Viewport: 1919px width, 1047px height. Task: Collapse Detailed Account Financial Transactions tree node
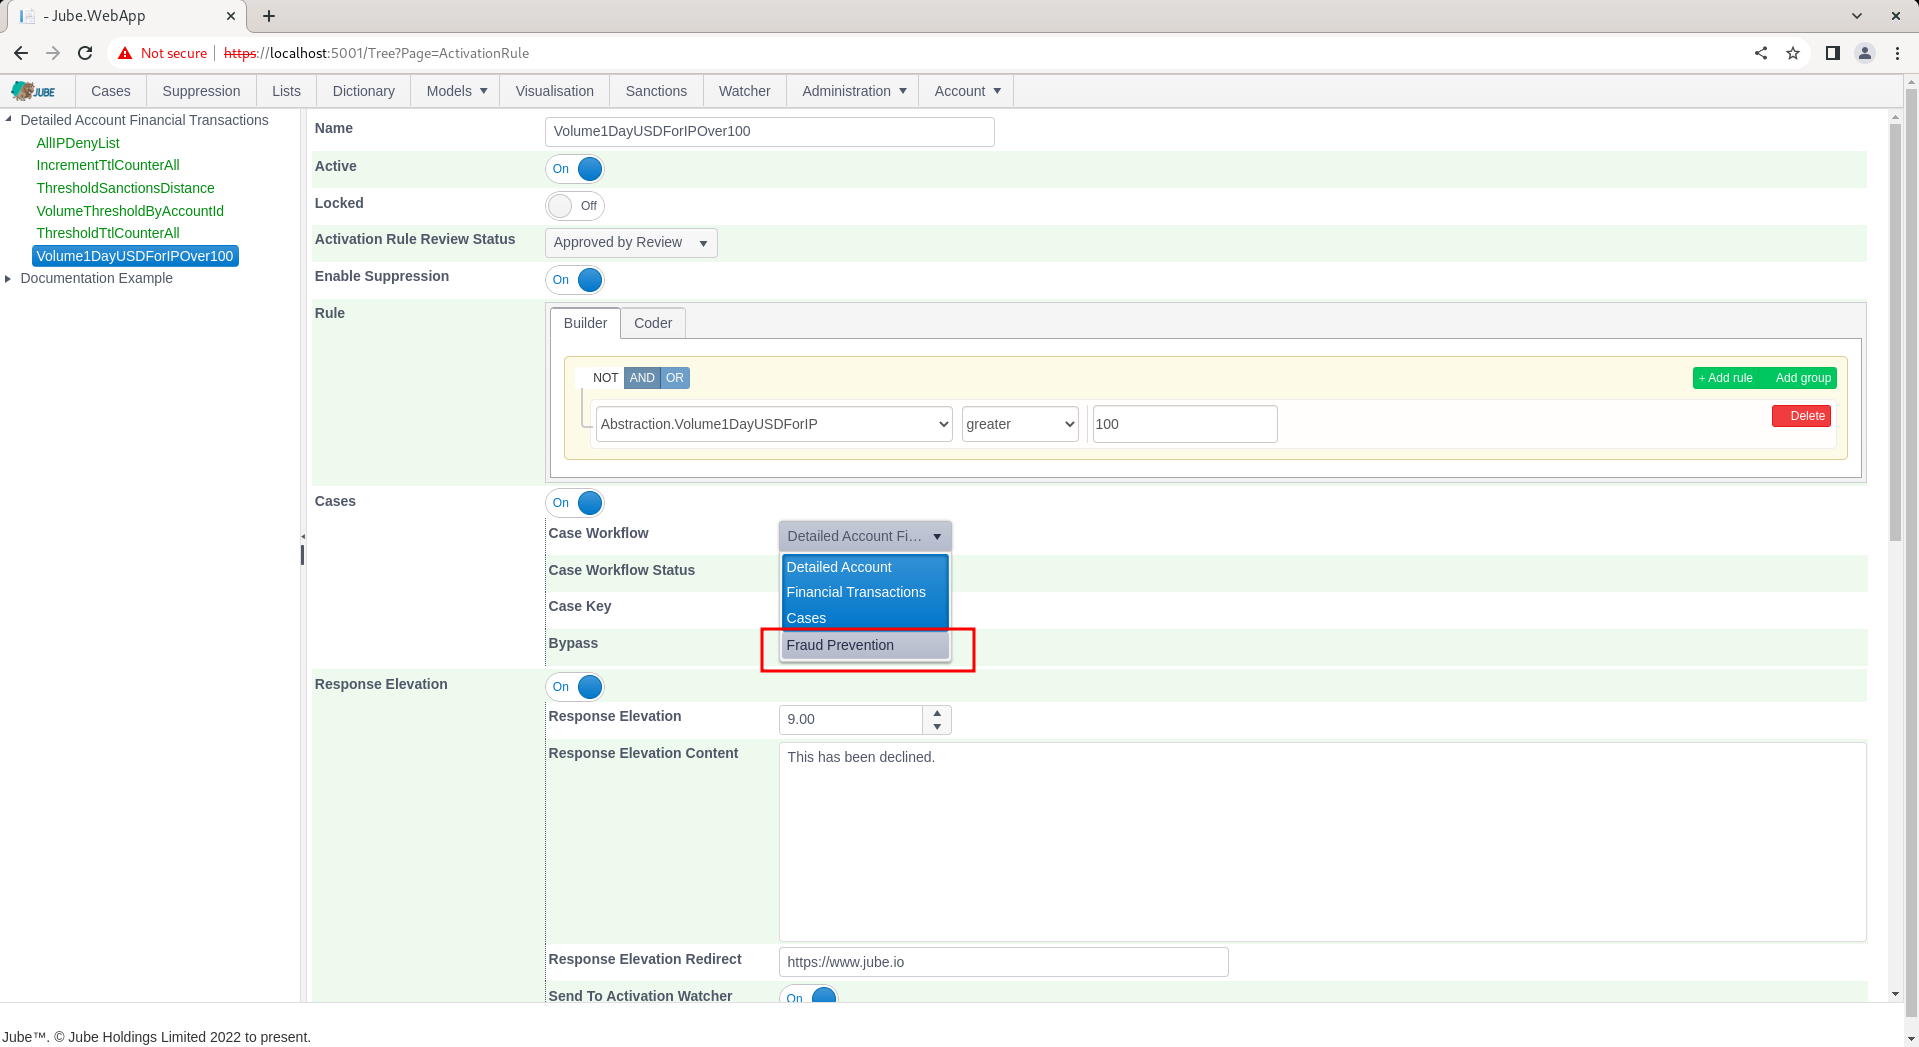point(9,120)
